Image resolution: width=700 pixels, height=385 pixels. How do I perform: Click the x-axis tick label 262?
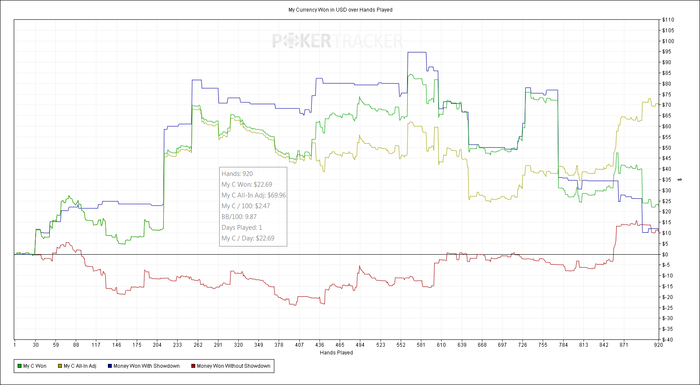(x=198, y=345)
